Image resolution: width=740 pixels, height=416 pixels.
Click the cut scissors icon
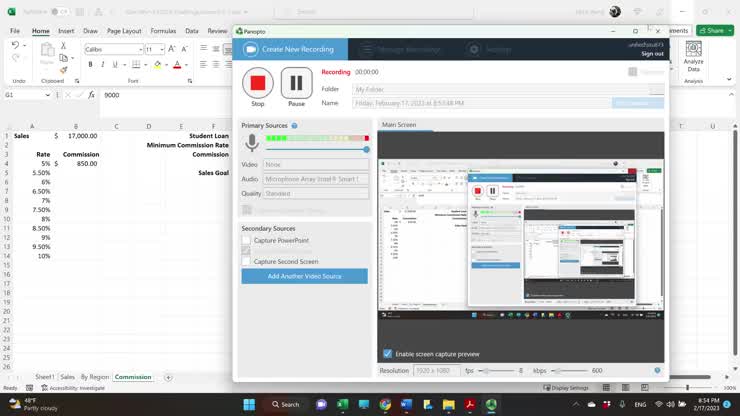(64, 45)
